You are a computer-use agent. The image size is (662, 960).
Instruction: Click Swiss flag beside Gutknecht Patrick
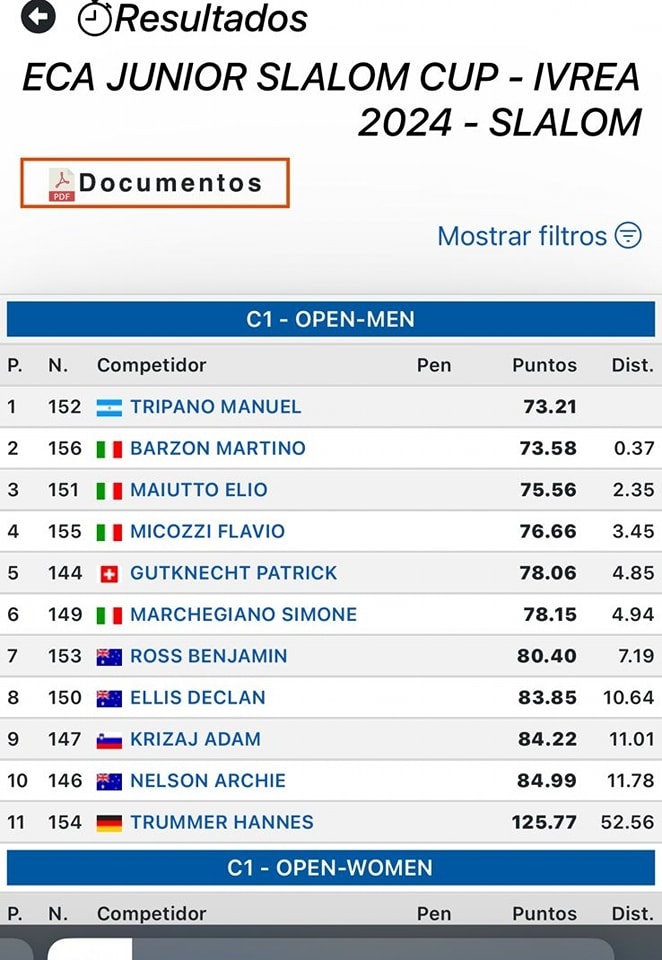(x=109, y=574)
